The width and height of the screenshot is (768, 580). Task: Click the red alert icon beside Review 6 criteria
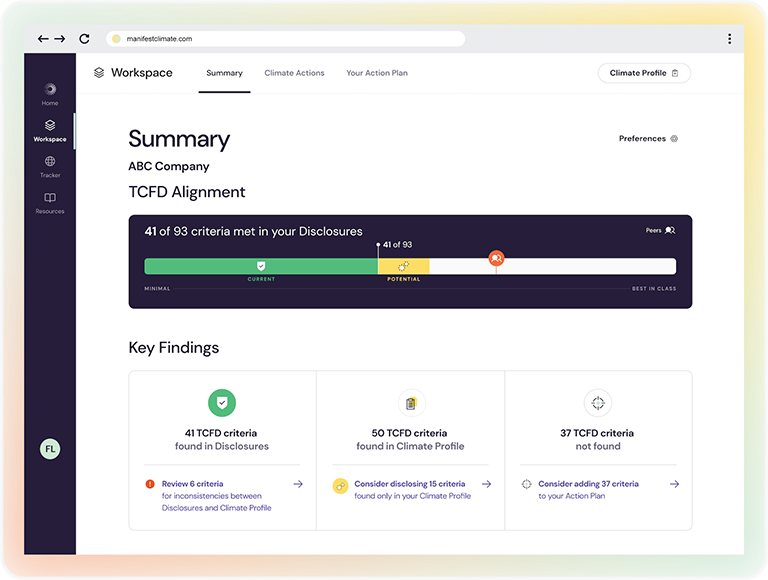coord(150,484)
